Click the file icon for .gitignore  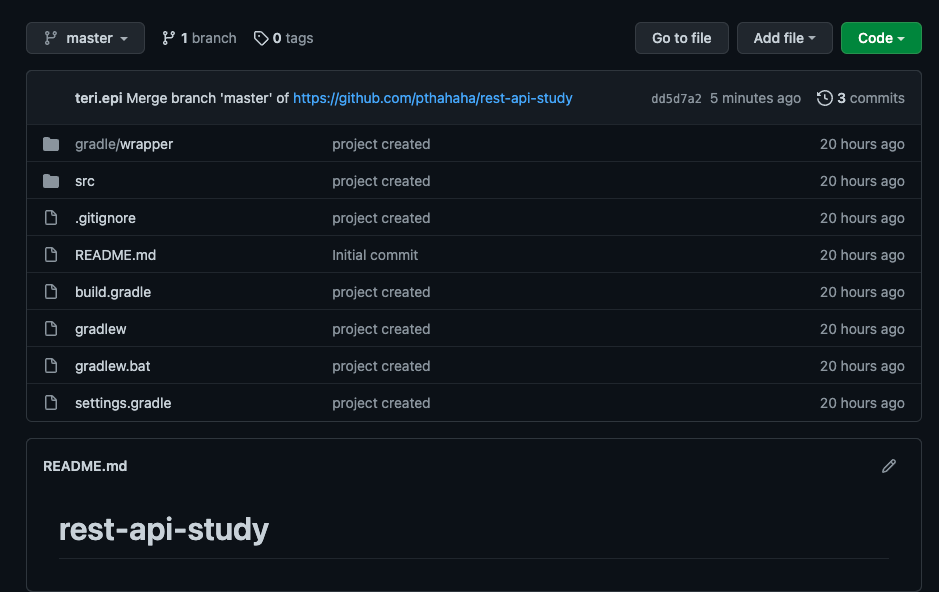51,218
